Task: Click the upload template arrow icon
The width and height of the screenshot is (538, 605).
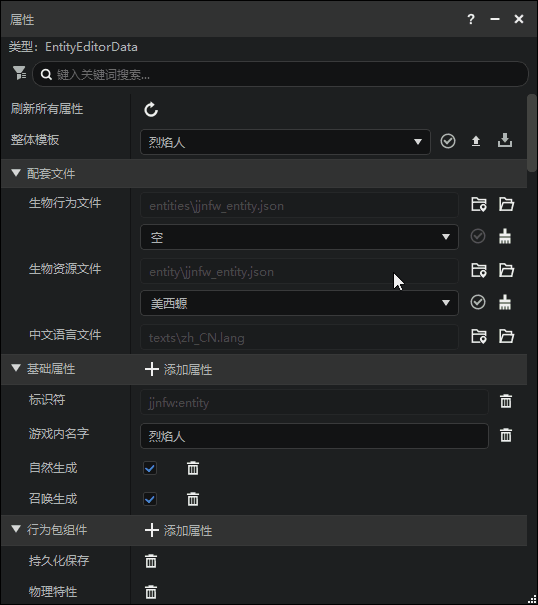Action: pos(476,141)
